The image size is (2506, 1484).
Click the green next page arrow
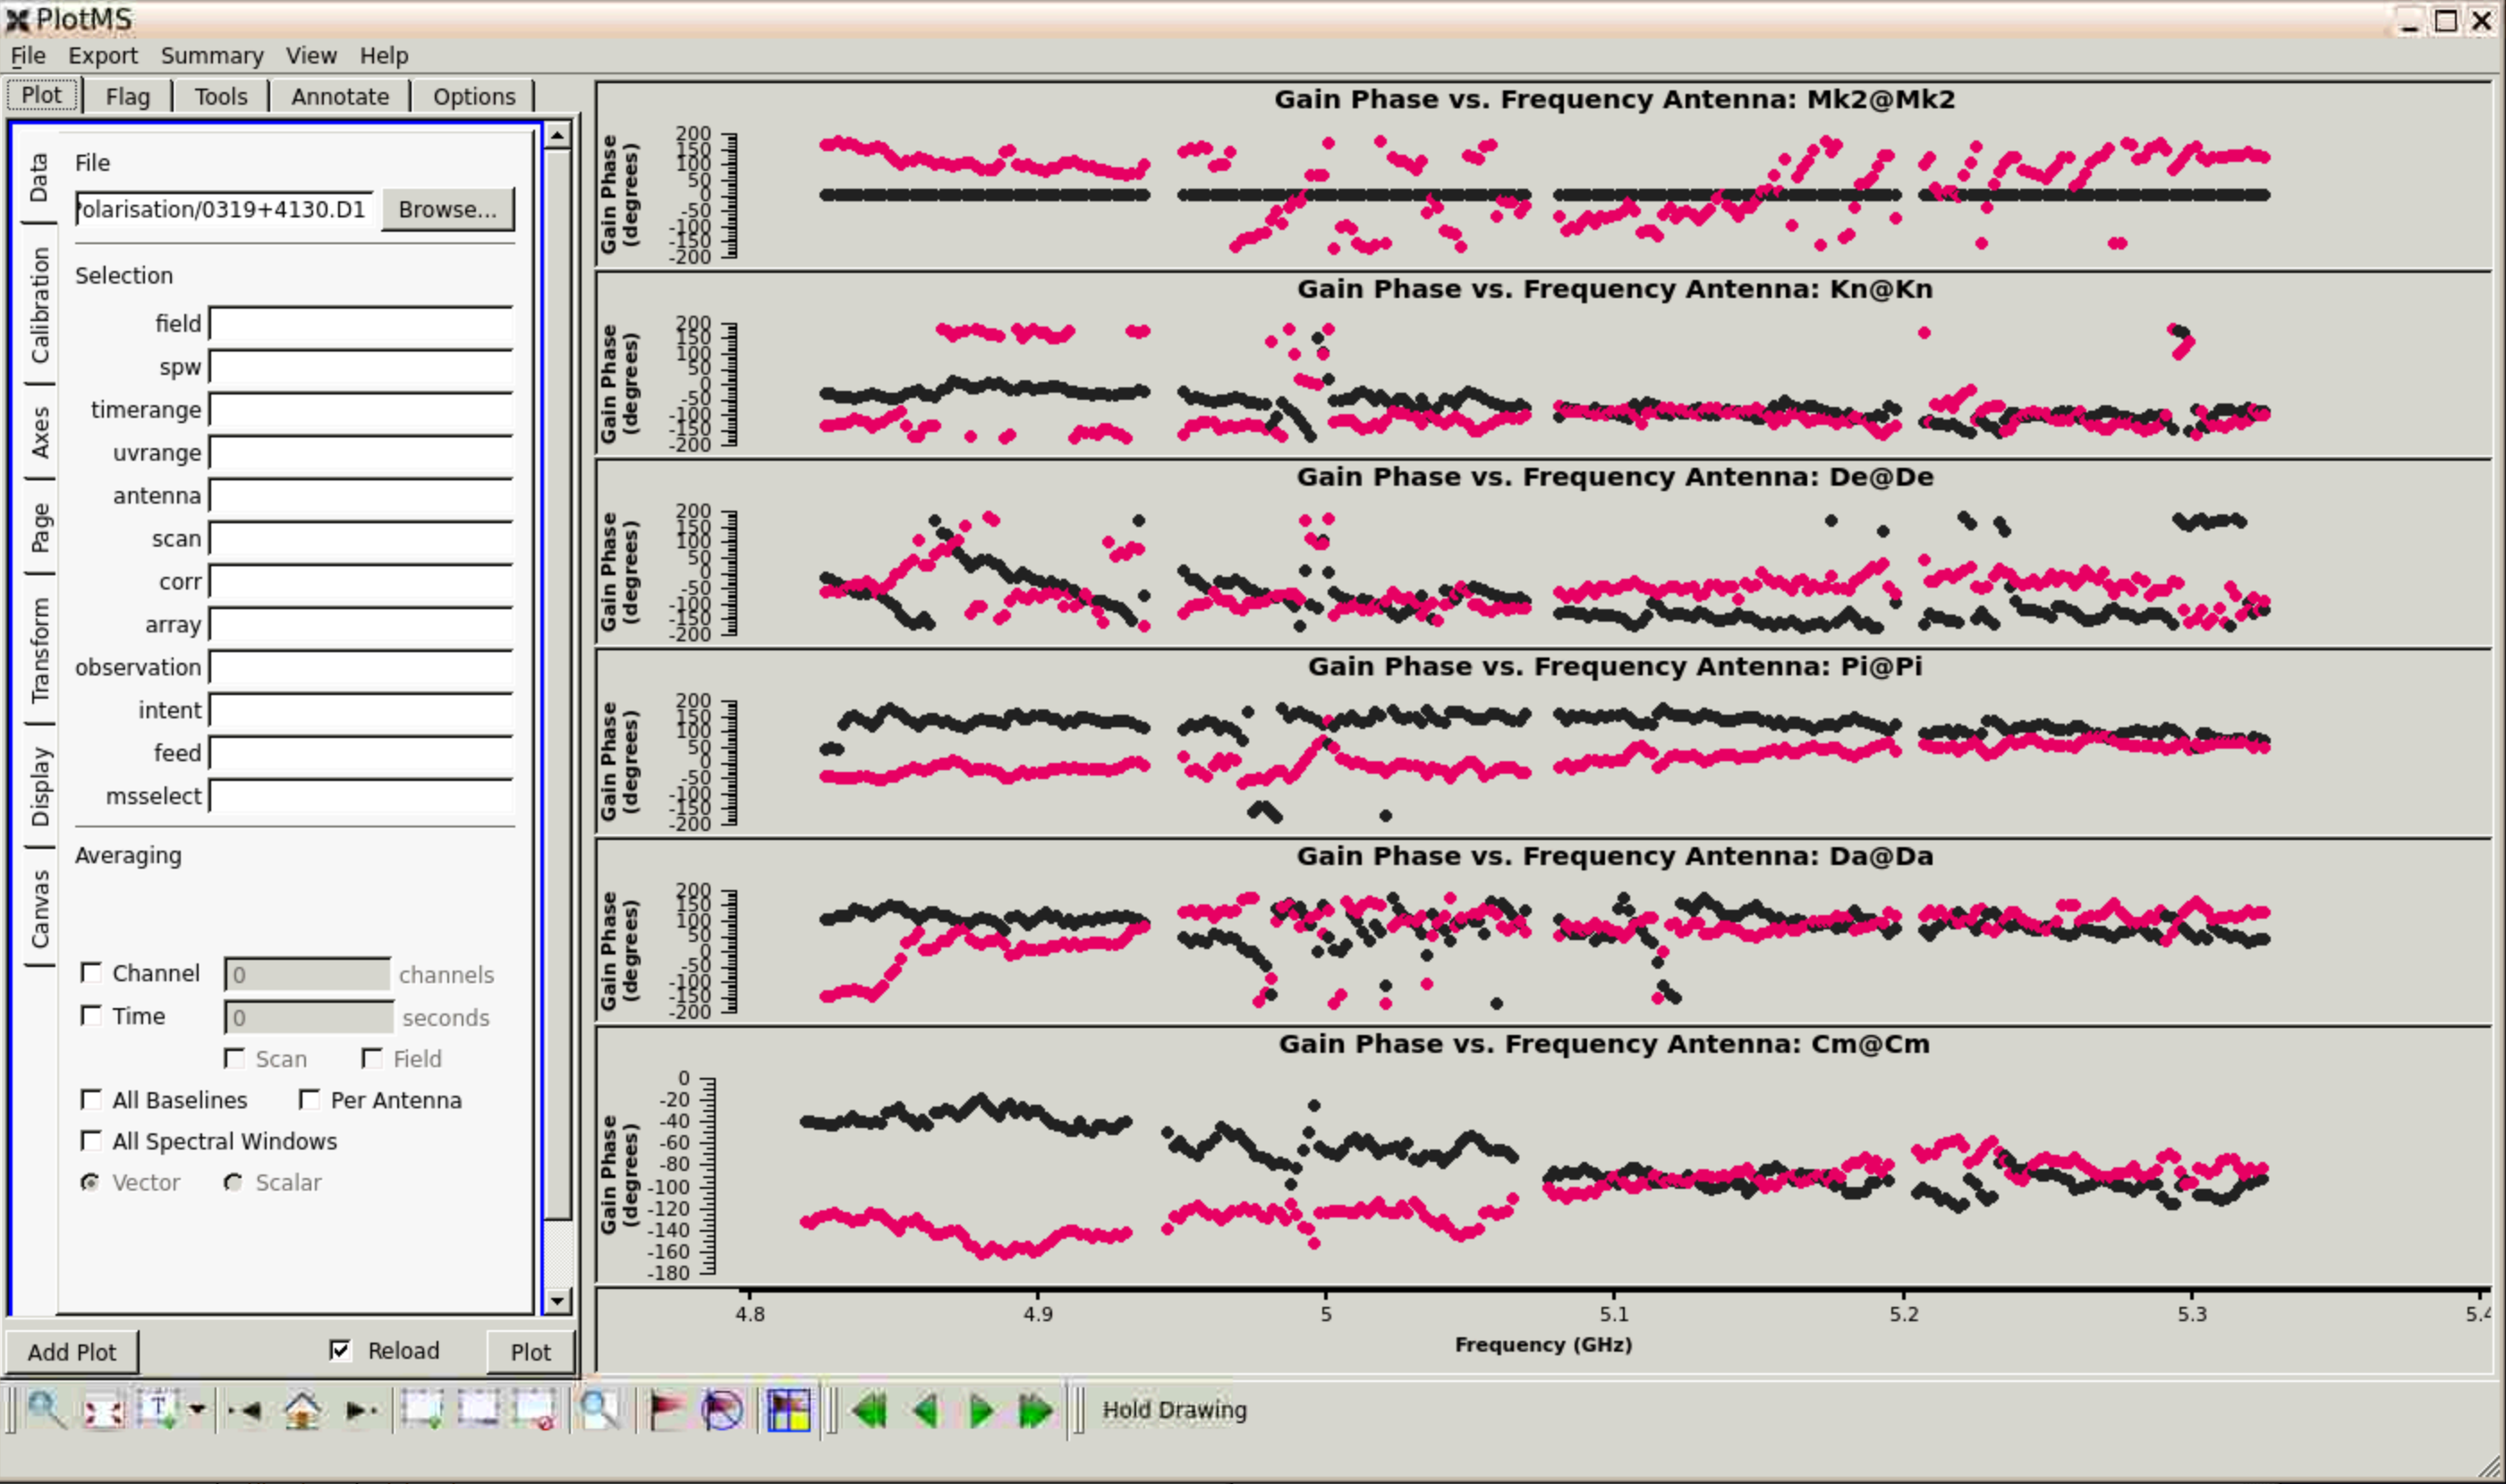click(981, 1410)
